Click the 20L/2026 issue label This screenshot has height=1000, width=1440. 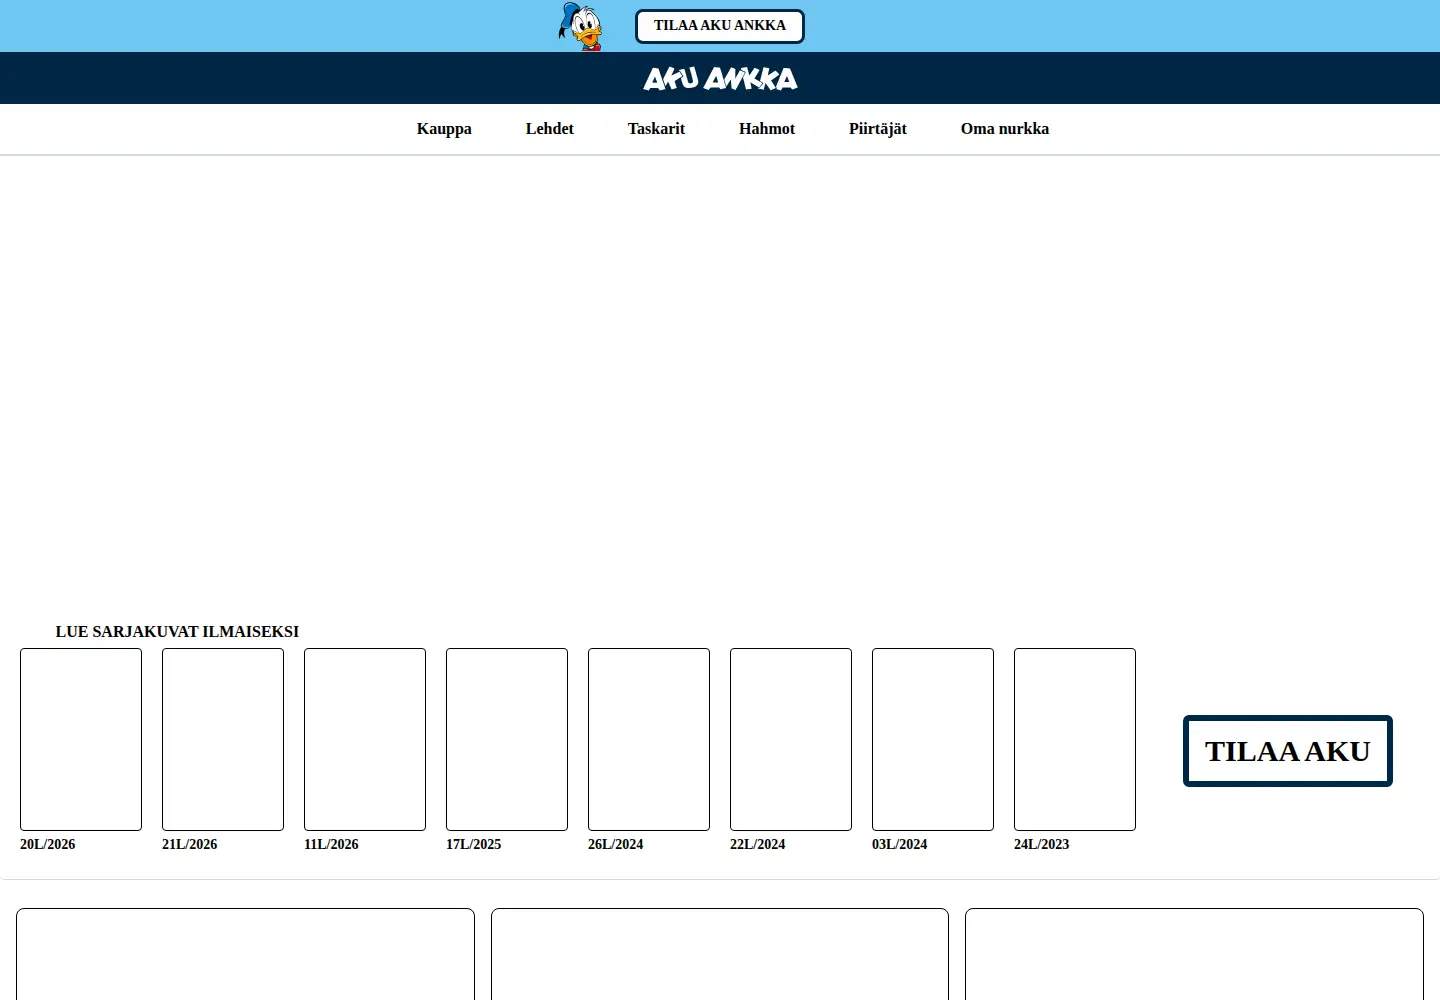tap(48, 845)
